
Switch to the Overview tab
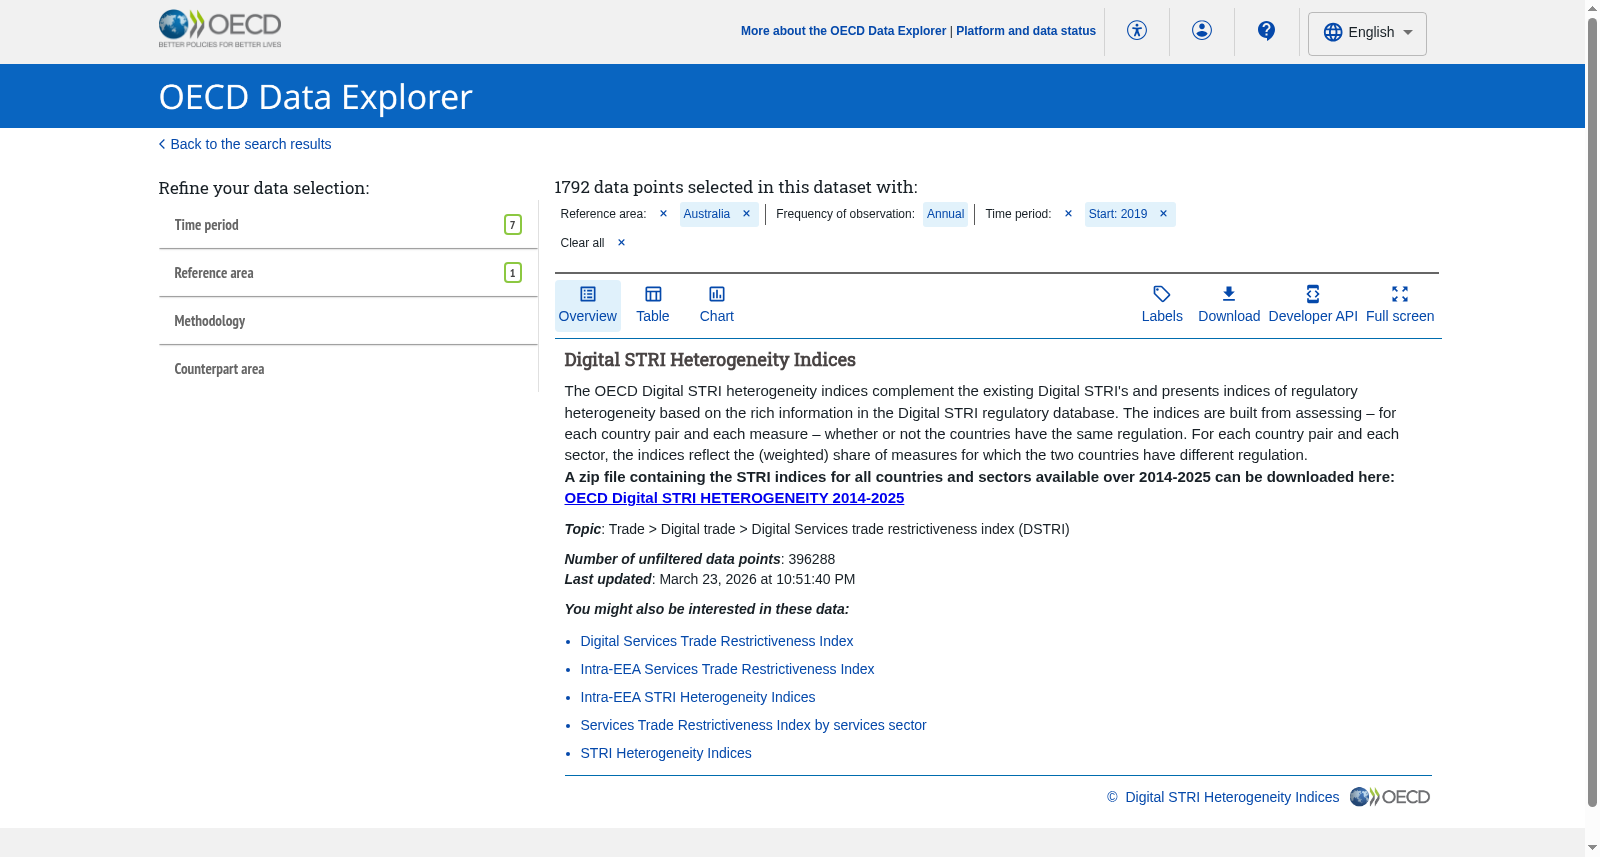588,305
